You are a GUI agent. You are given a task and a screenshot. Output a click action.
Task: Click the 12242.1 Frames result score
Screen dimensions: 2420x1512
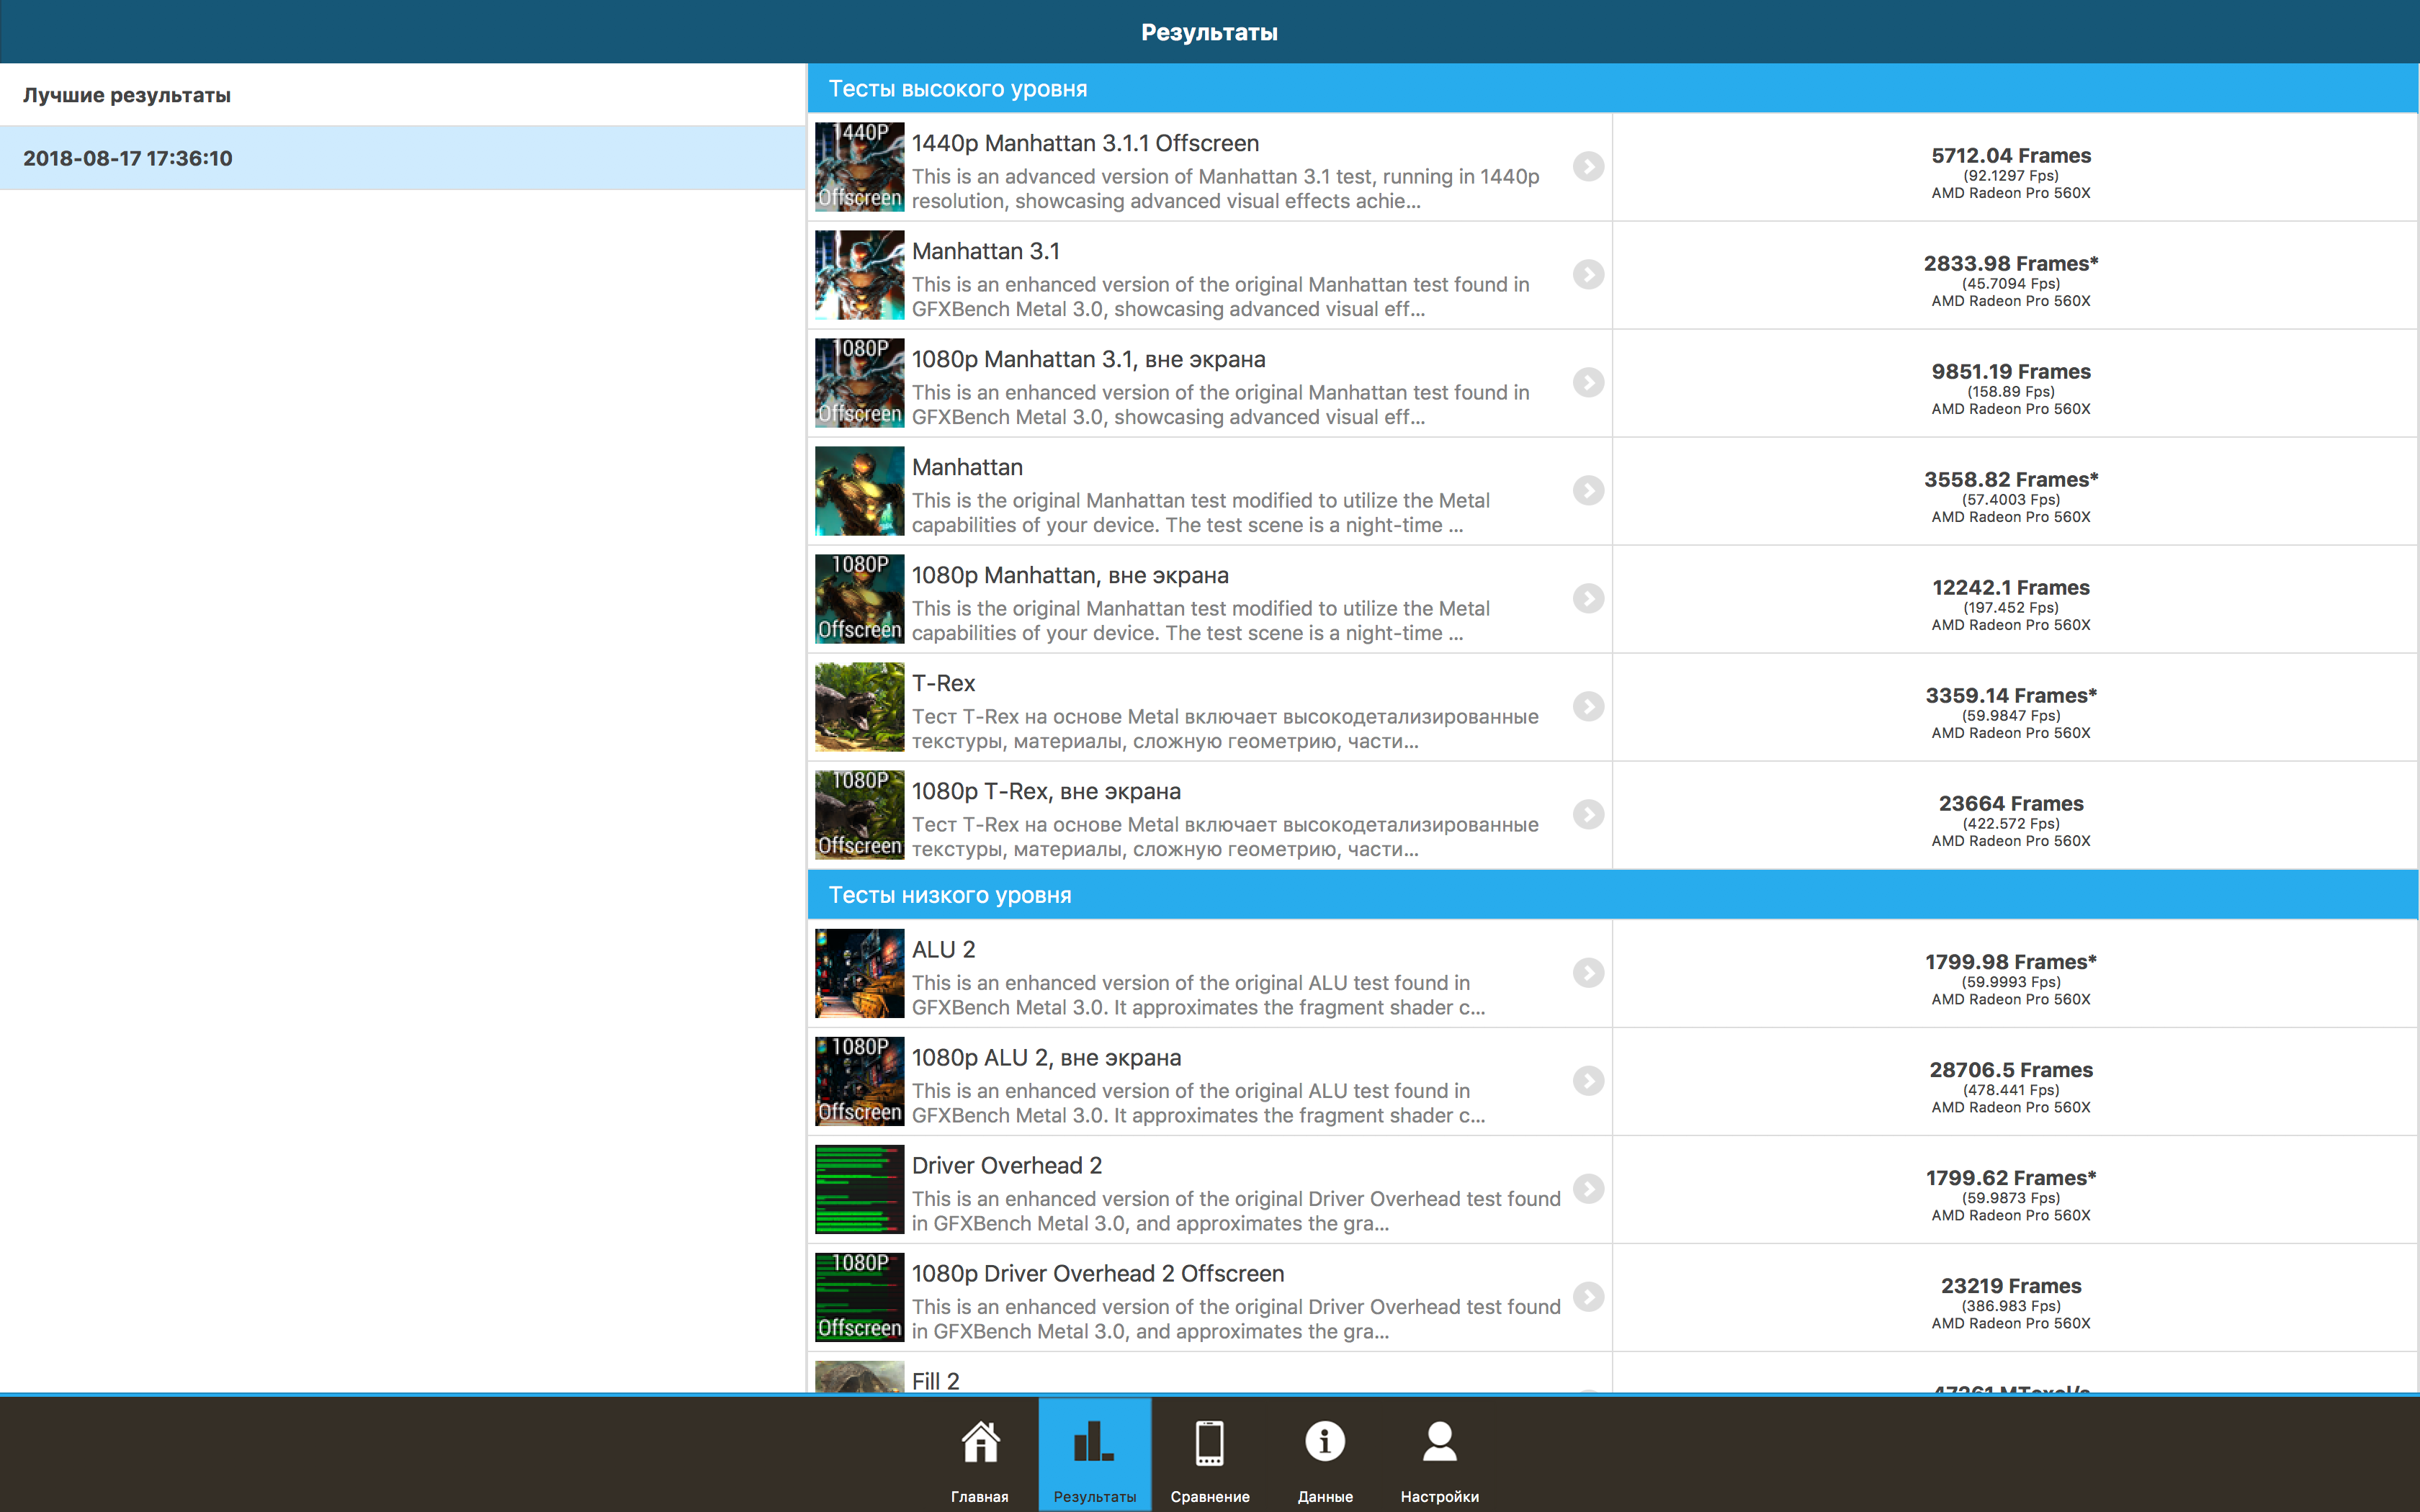(x=2010, y=588)
